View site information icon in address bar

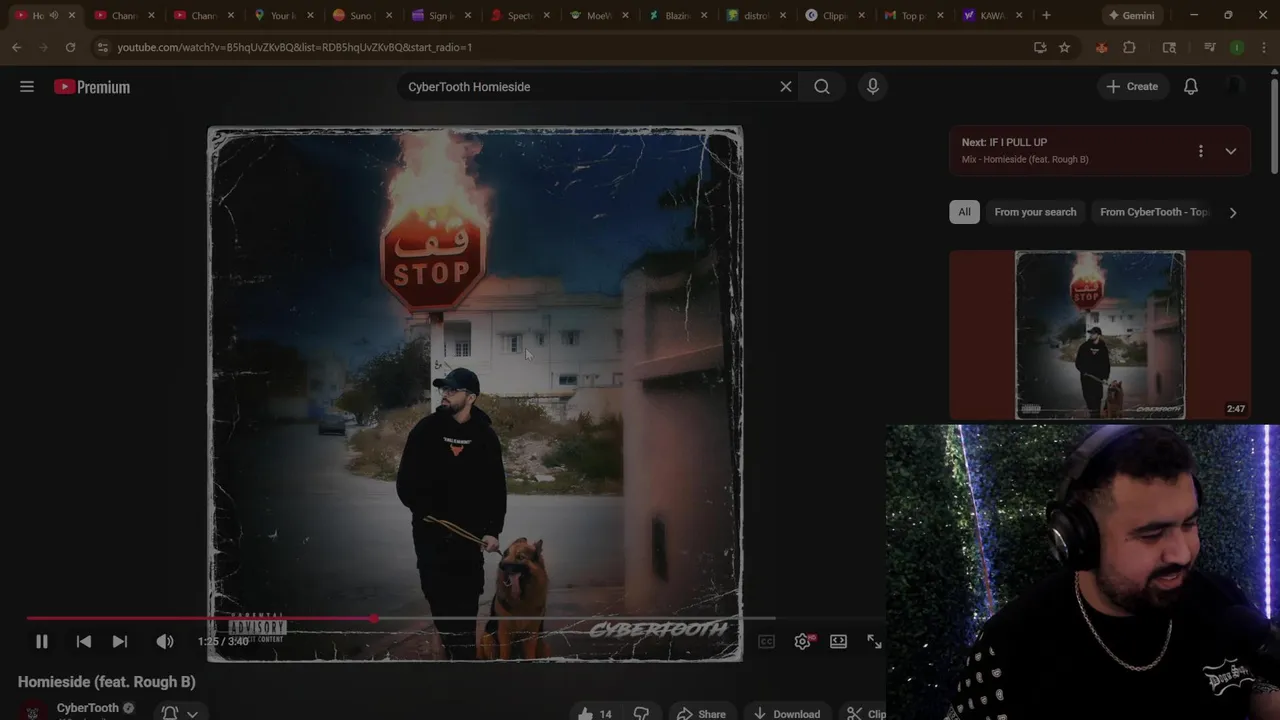[102, 47]
